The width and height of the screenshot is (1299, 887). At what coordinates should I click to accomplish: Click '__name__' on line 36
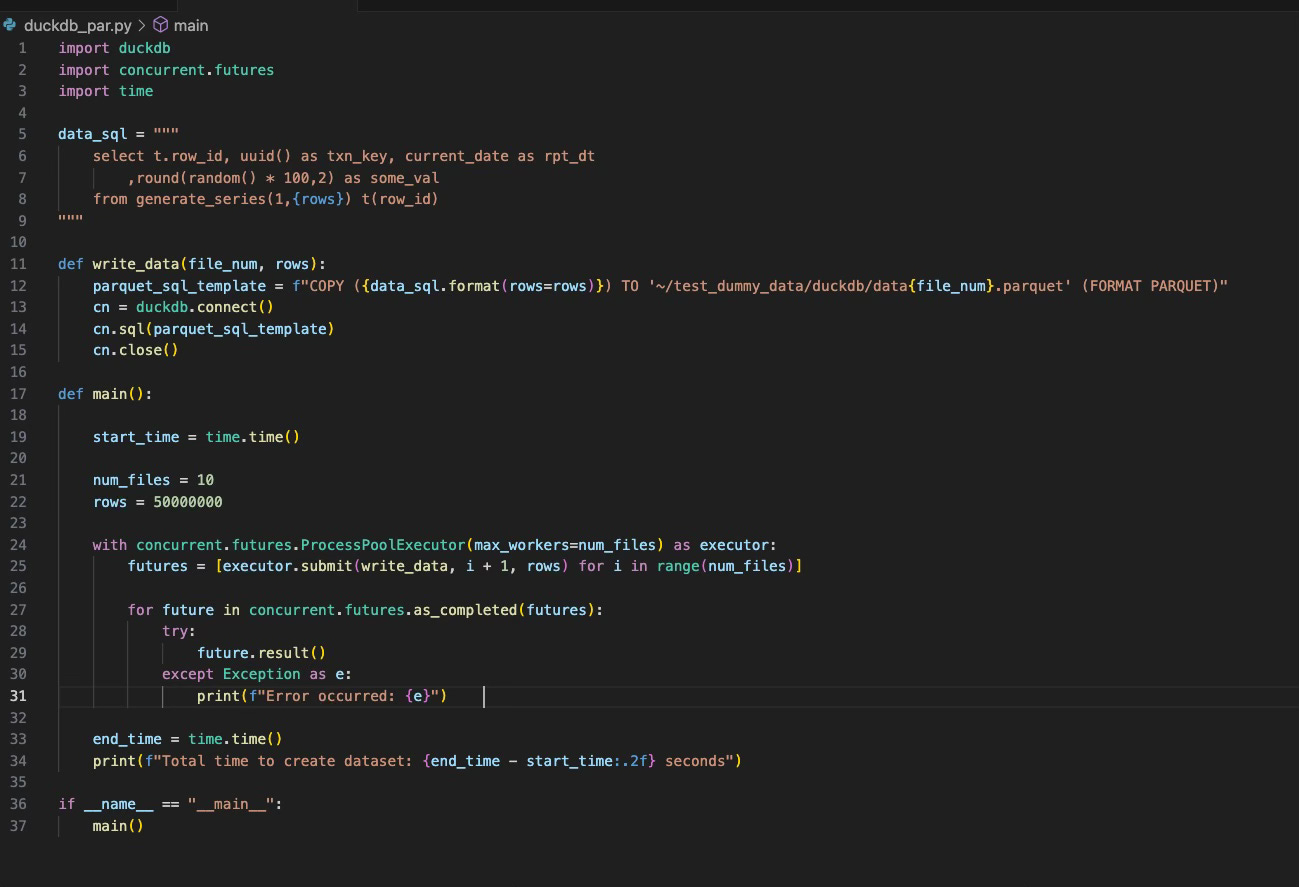[119, 804]
